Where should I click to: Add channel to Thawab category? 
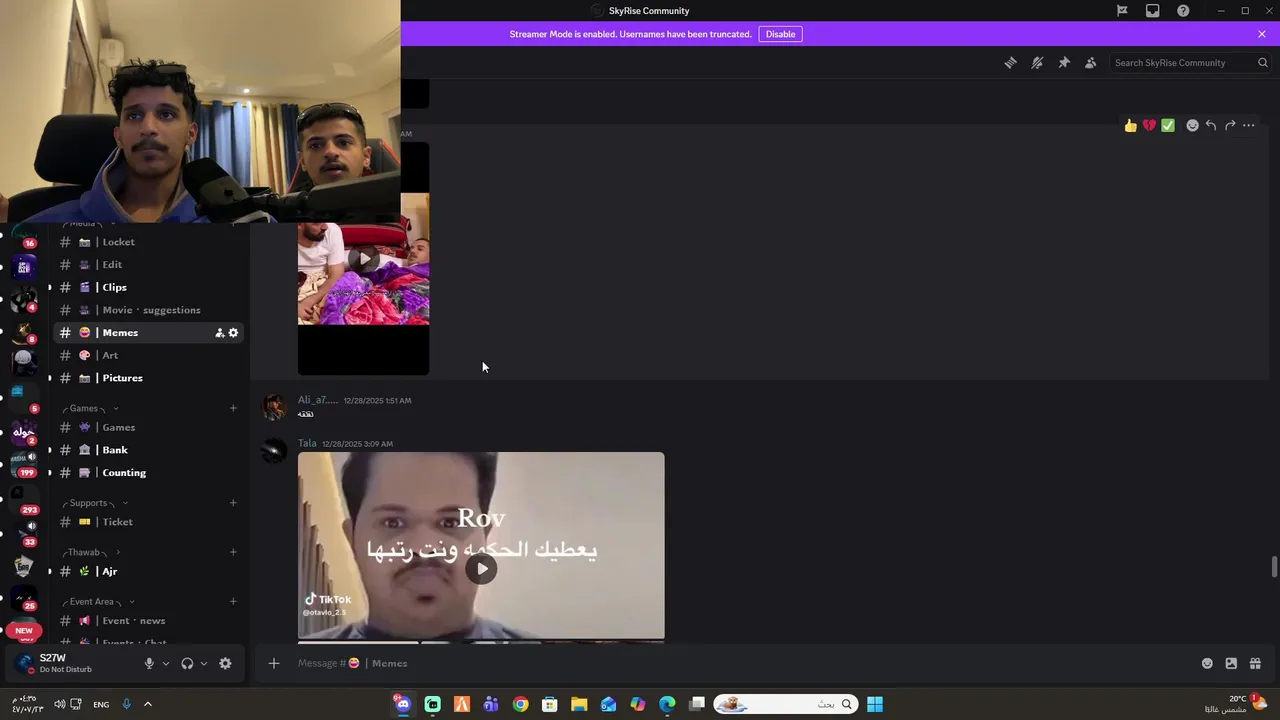233,552
